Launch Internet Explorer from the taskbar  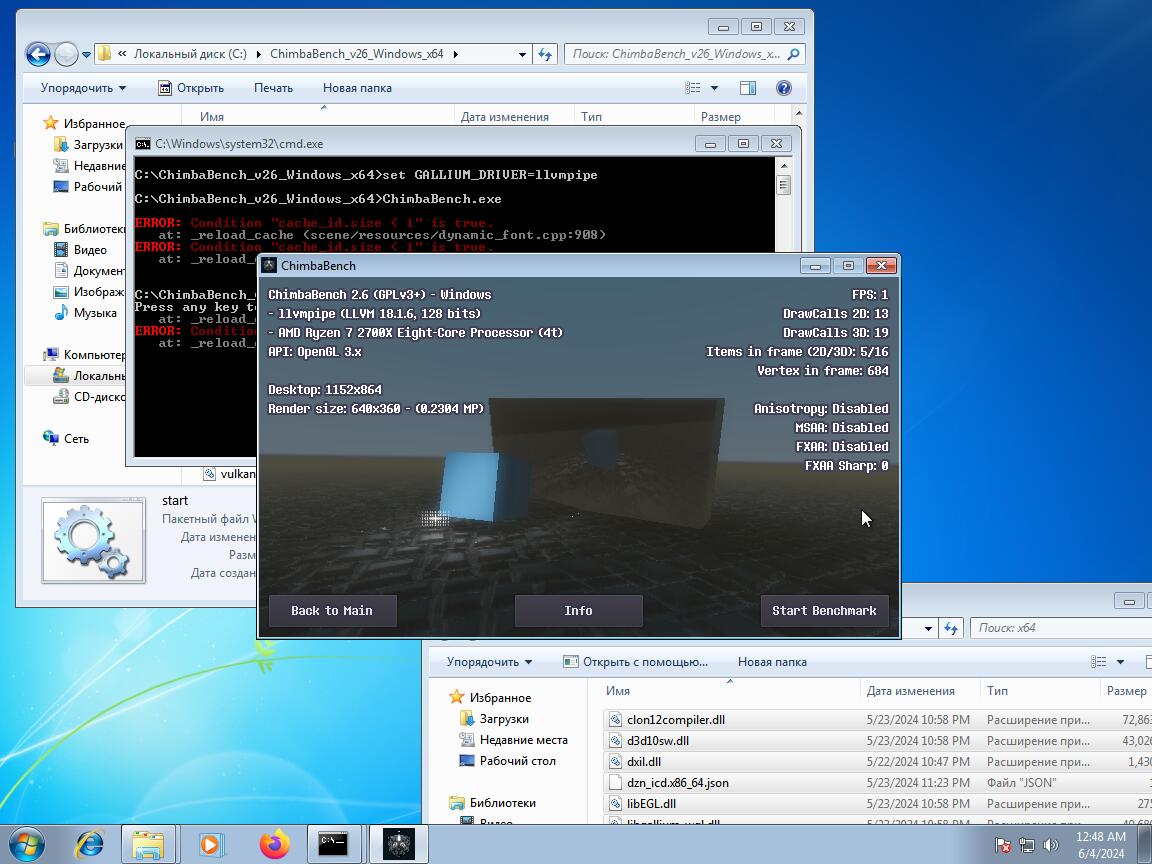click(90, 844)
